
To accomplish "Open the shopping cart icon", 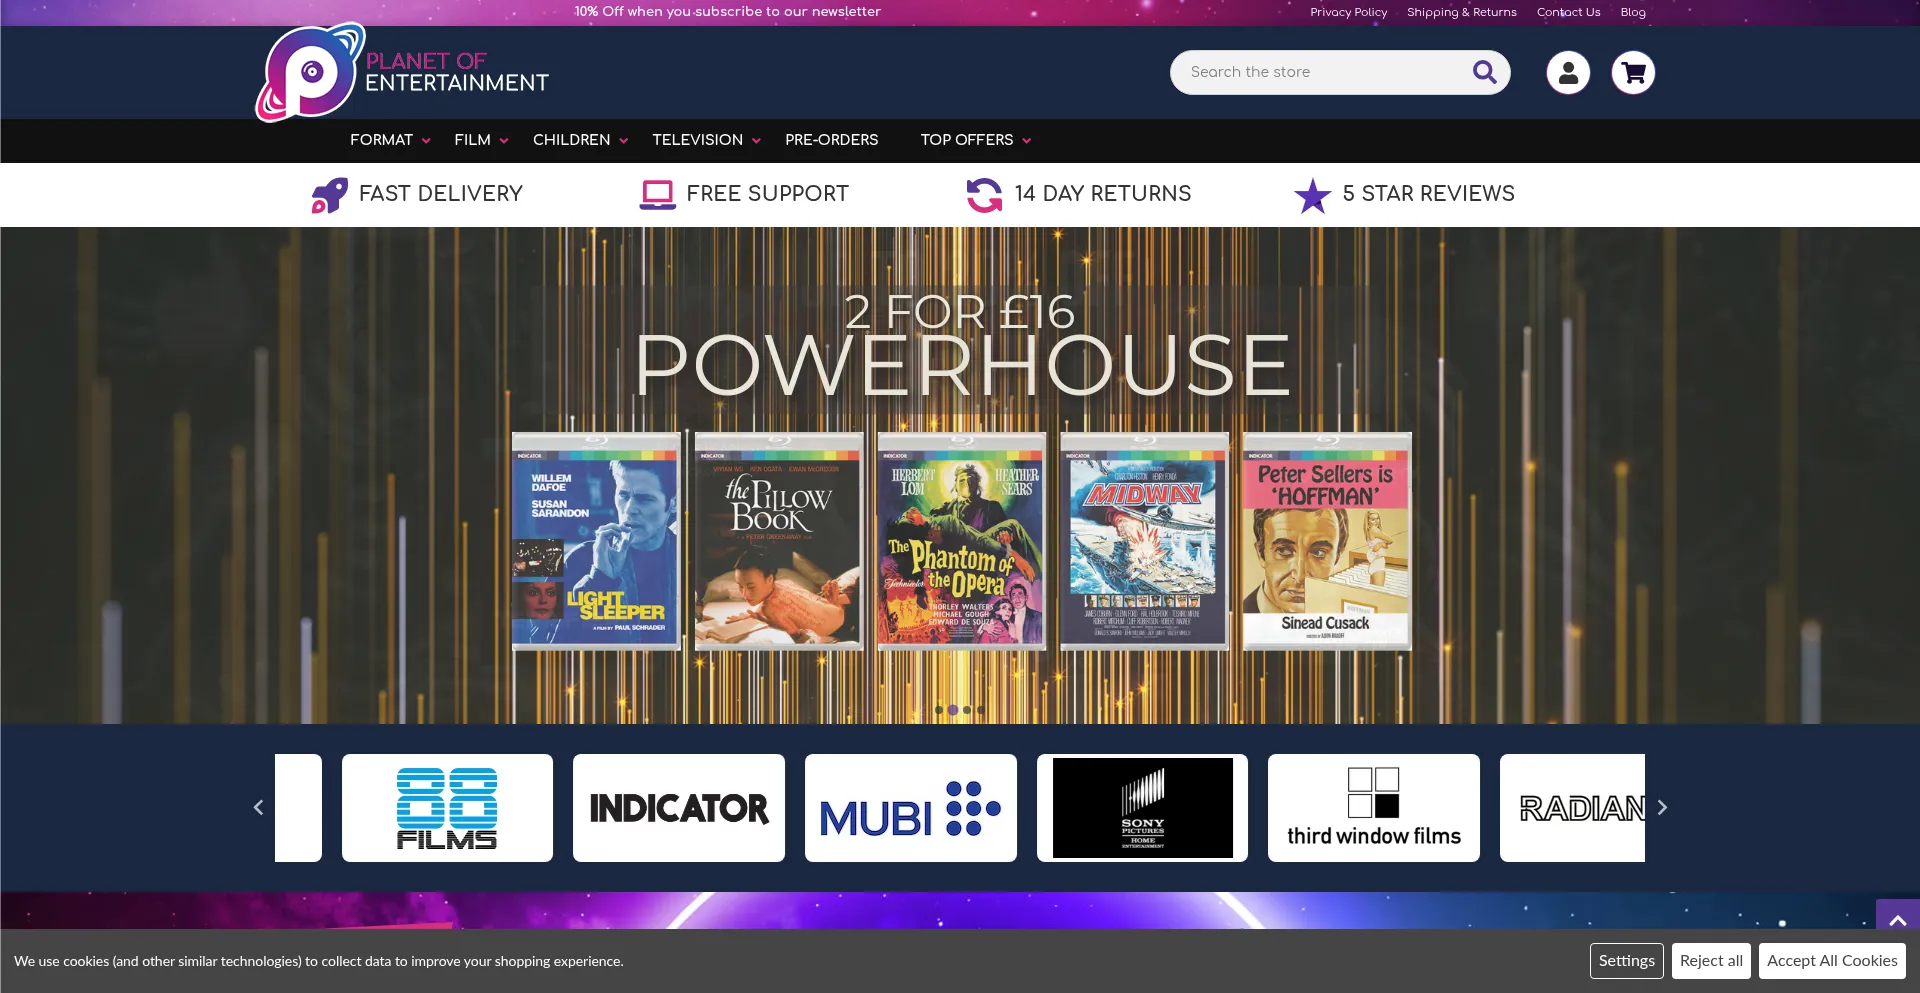I will (x=1633, y=72).
